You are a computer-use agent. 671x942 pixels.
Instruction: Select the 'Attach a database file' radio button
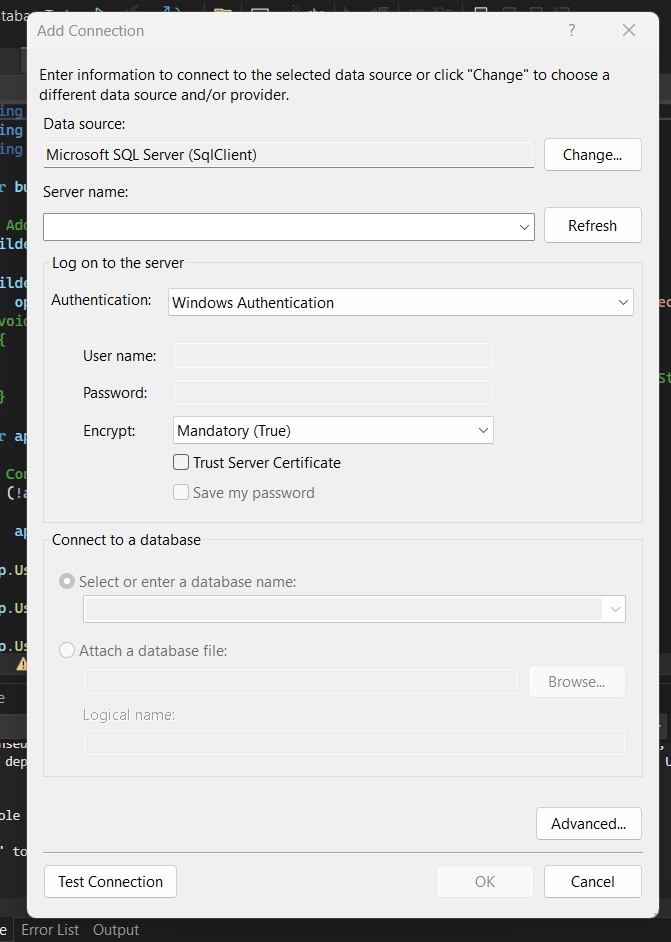[67, 651]
